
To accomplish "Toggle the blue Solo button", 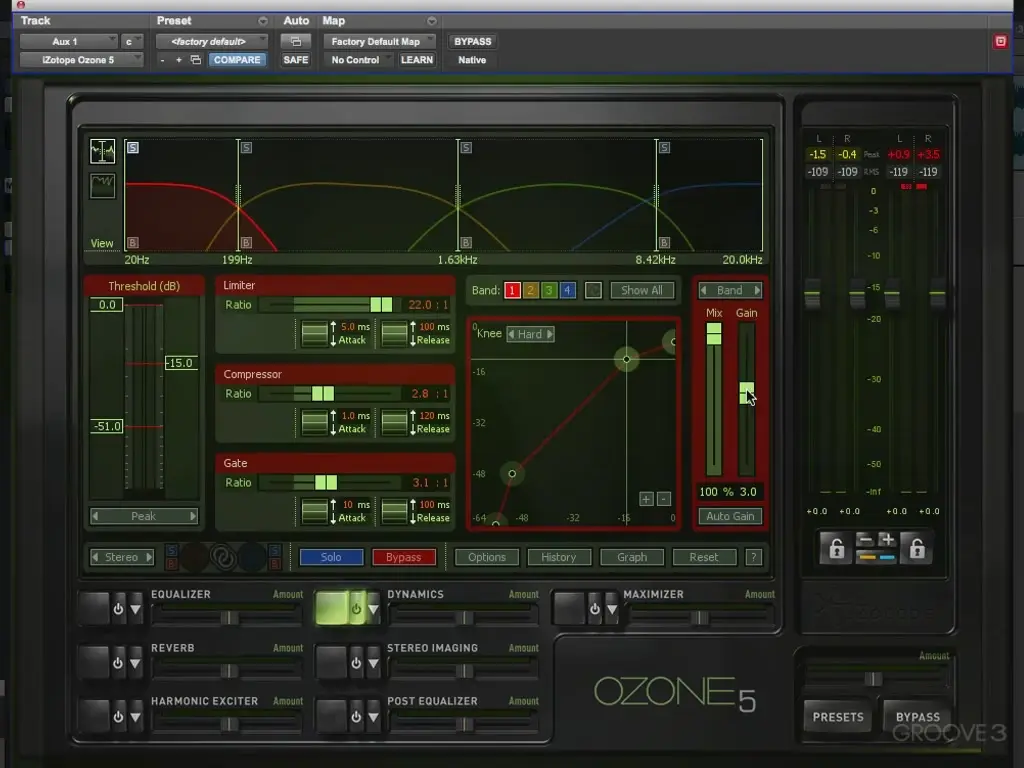I will 331,557.
